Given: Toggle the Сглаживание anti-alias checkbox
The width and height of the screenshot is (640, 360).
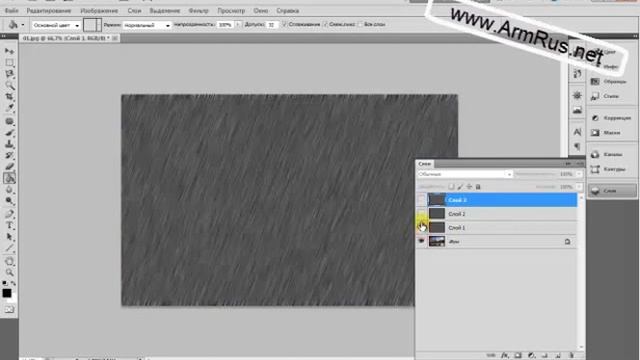Looking at the screenshot, I should 284,24.
